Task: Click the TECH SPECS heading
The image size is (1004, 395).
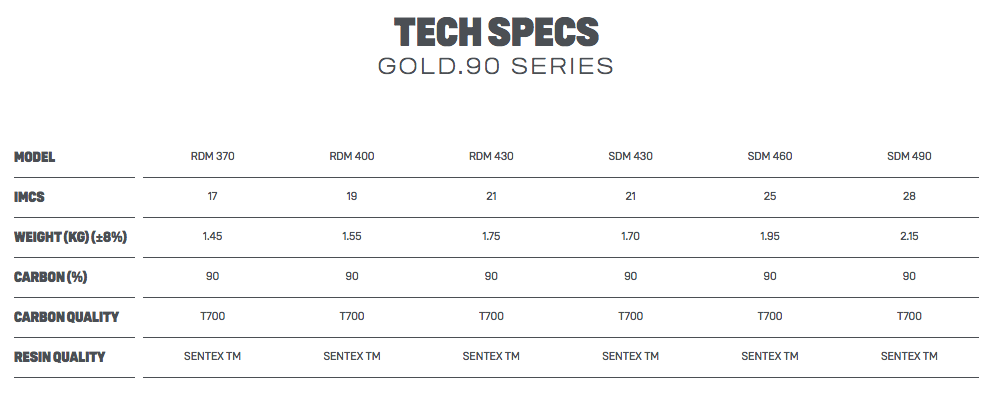Action: (496, 32)
